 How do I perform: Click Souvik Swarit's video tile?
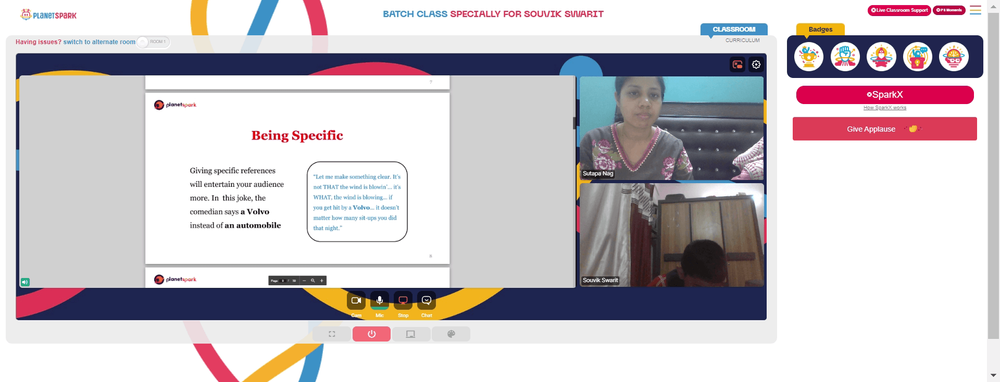(672, 235)
